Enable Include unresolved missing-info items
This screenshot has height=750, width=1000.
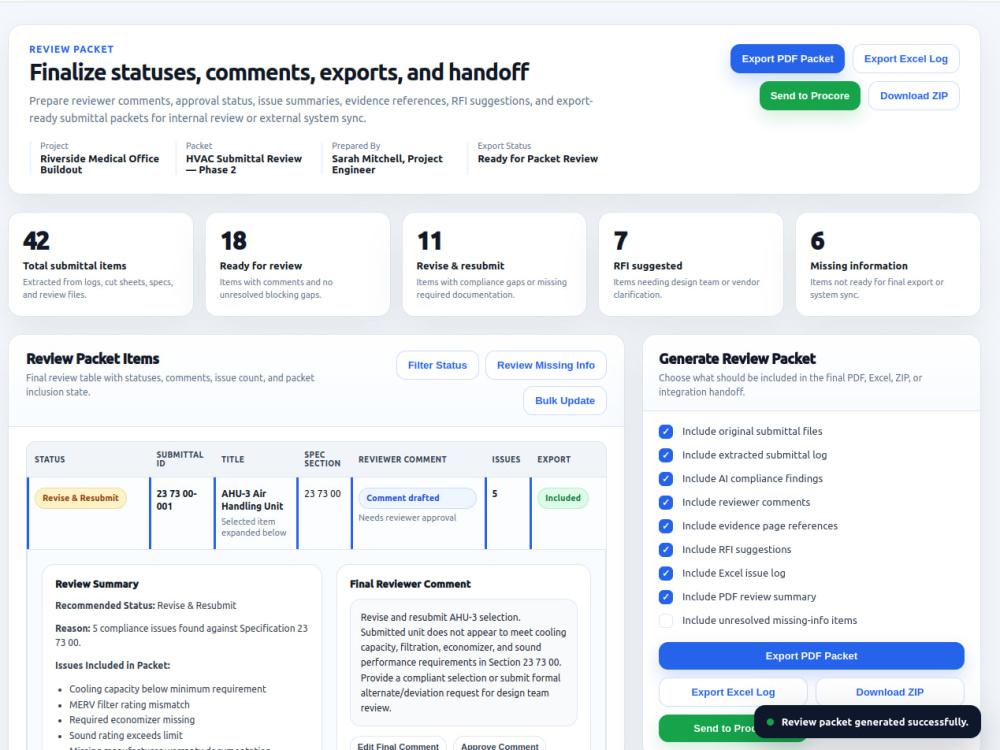(x=666, y=621)
